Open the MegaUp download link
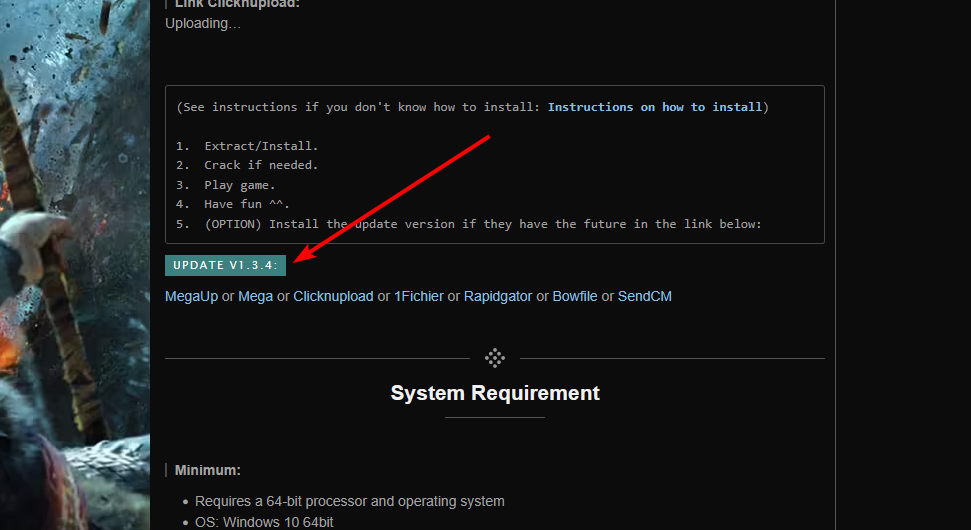Screen dimensions: 971x530 click(191, 296)
